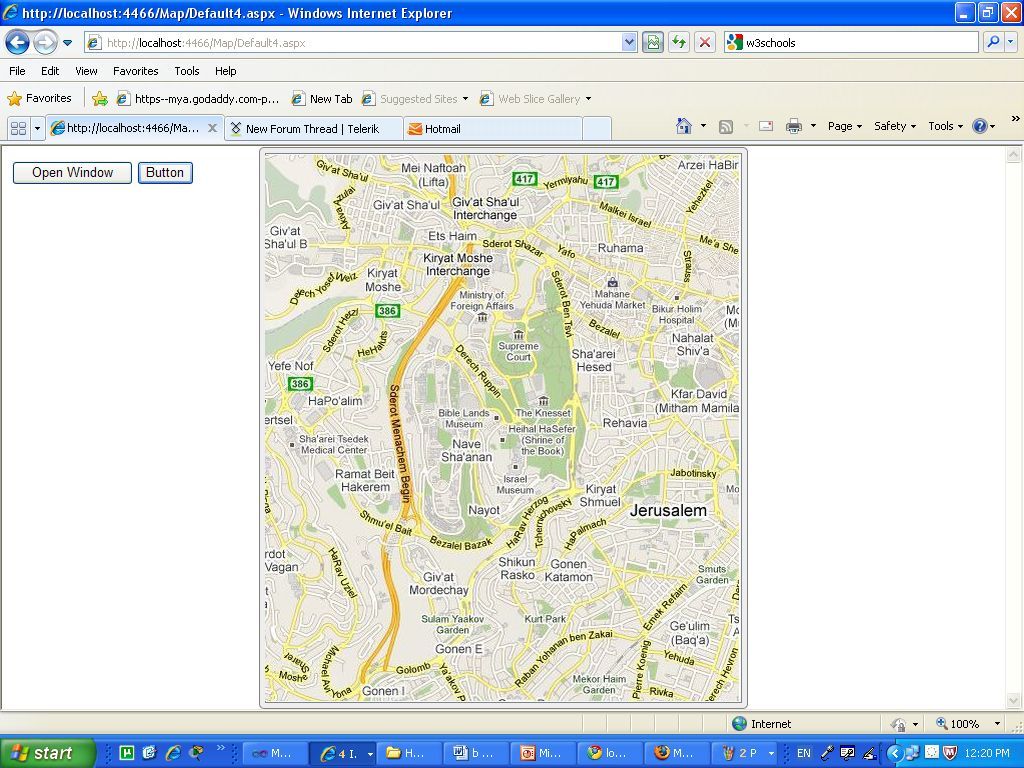Viewport: 1024px width, 768px height.
Task: Click The Knesset on the map
Action: [543, 413]
